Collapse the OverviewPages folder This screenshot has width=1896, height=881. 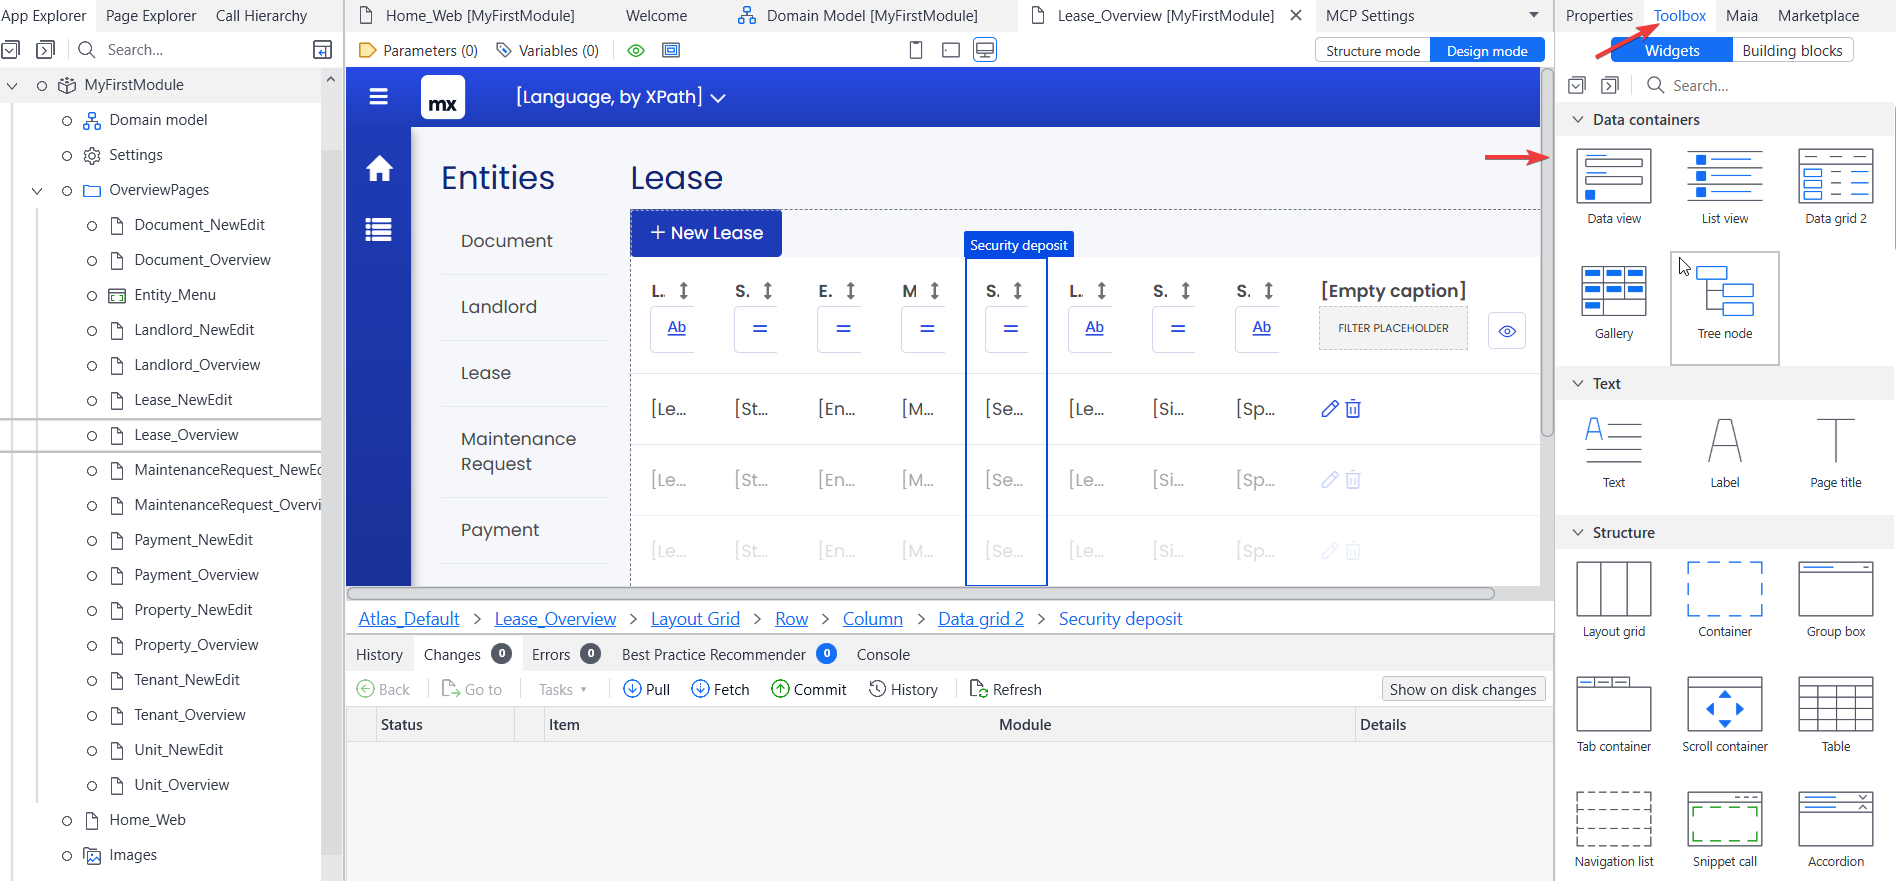(38, 191)
